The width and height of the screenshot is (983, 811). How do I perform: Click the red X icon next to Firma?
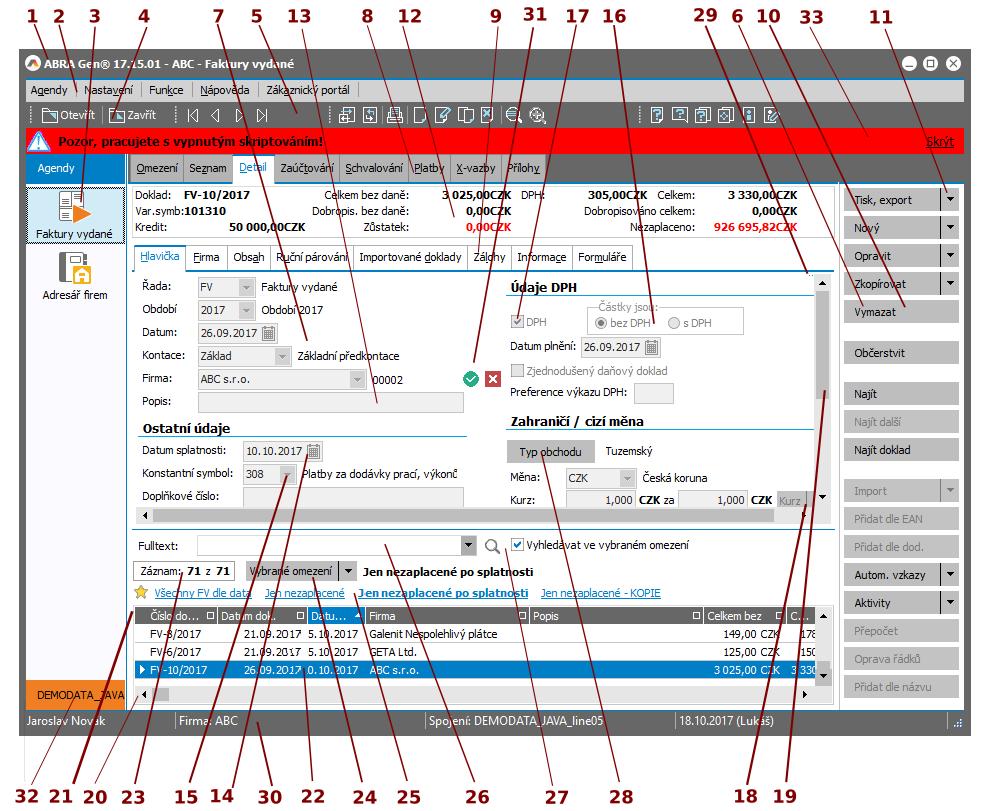[x=493, y=379]
